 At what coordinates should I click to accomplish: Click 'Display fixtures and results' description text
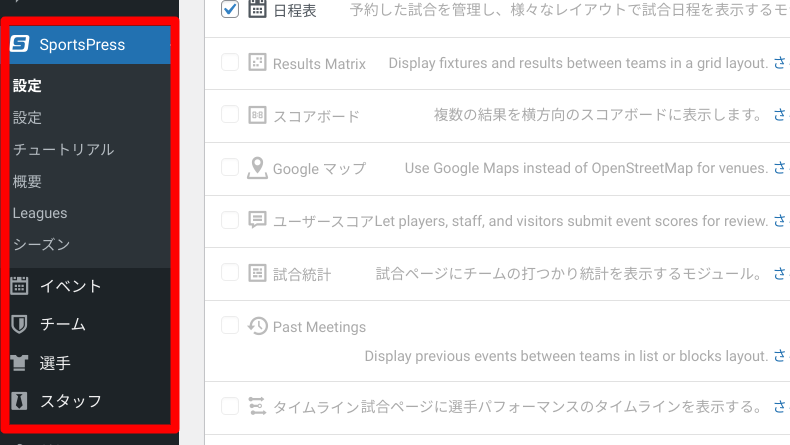pyautogui.click(x=578, y=63)
